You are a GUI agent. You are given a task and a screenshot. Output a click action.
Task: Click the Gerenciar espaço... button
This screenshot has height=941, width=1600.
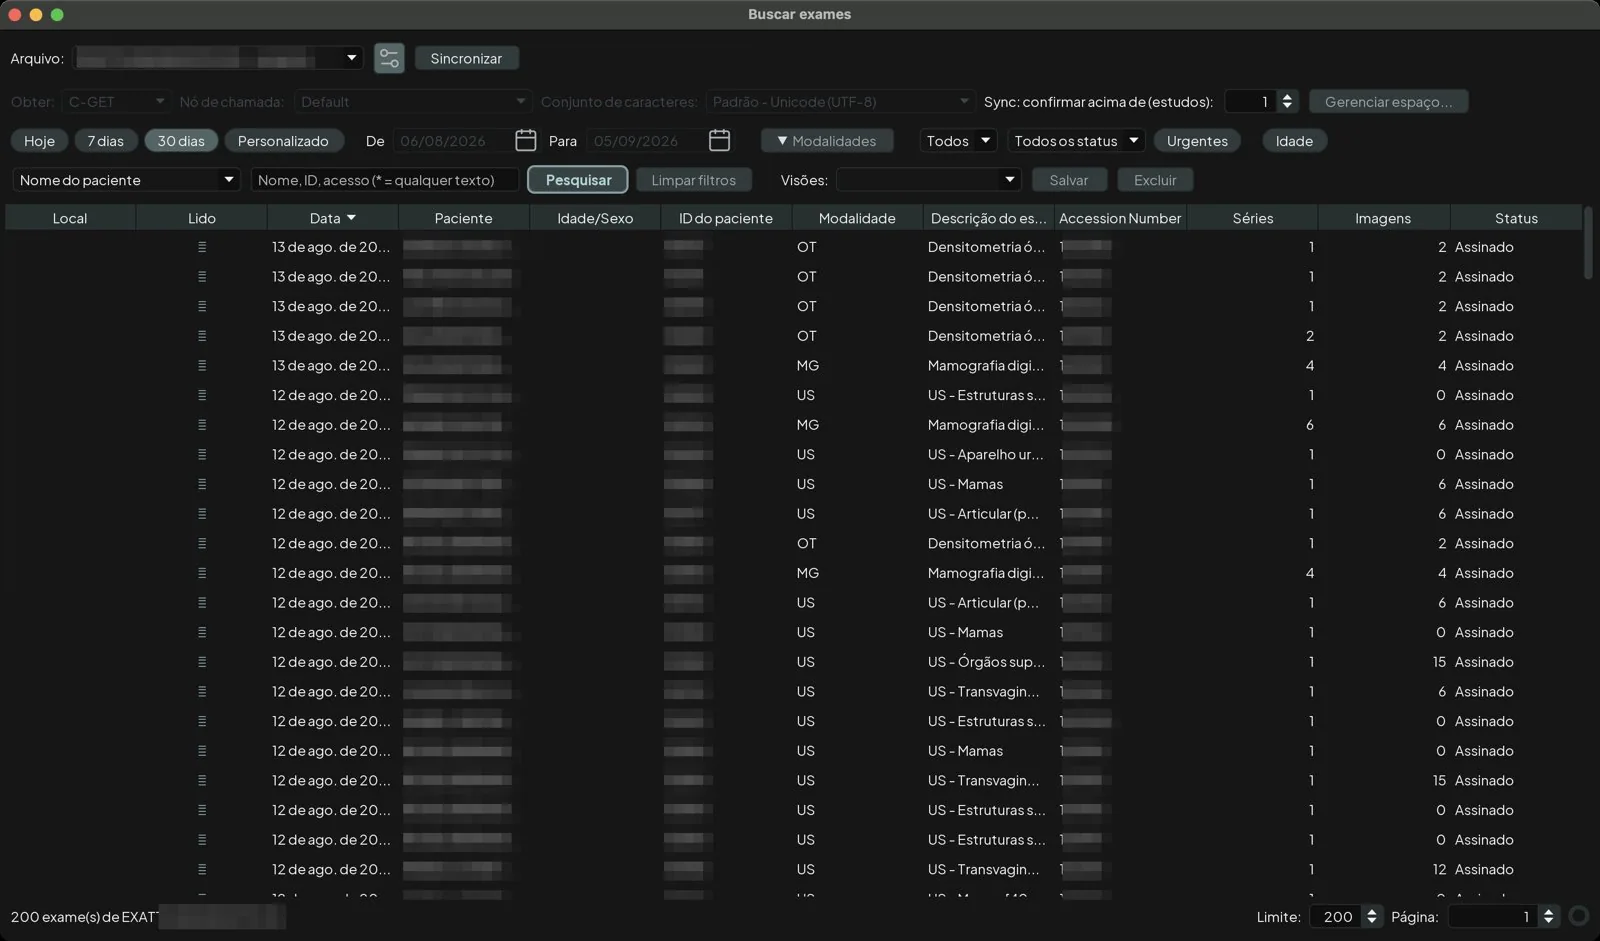(x=1388, y=102)
